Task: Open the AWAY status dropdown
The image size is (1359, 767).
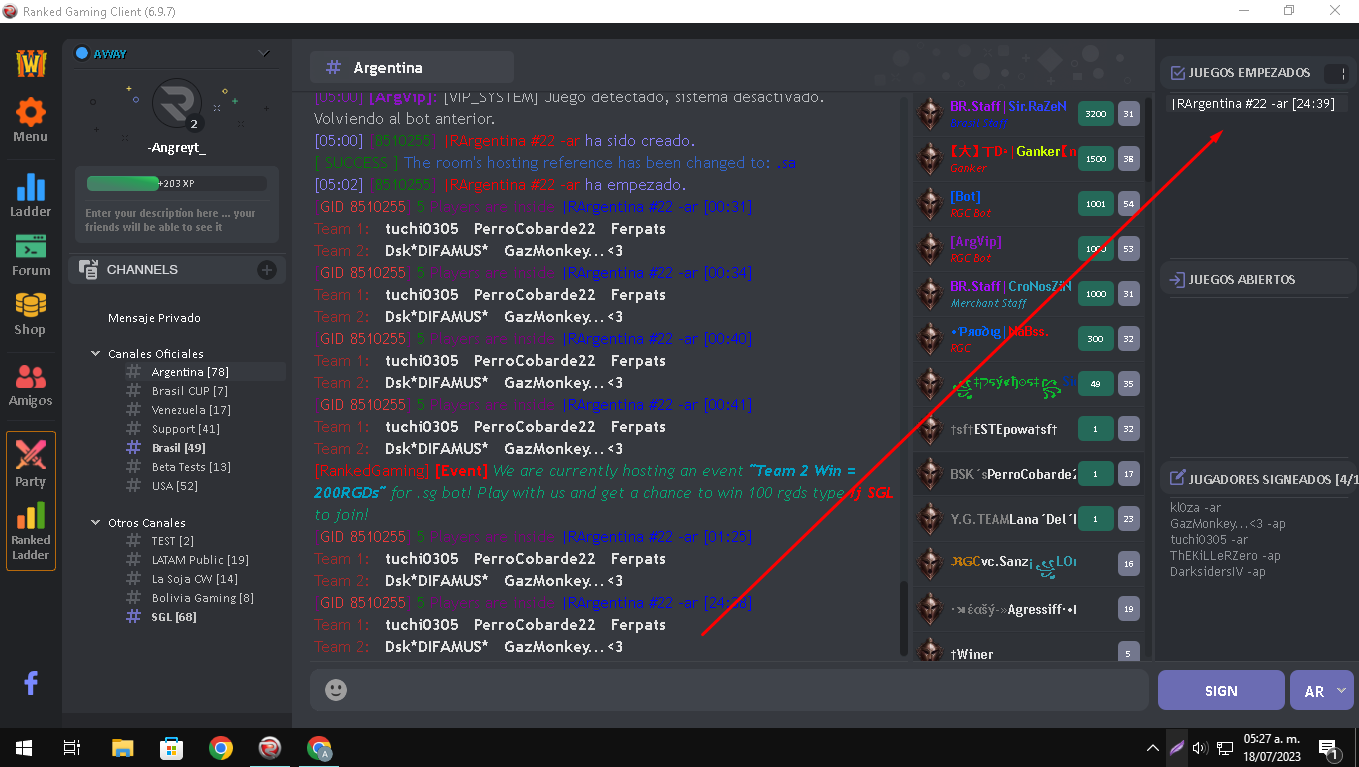Action: point(263,53)
